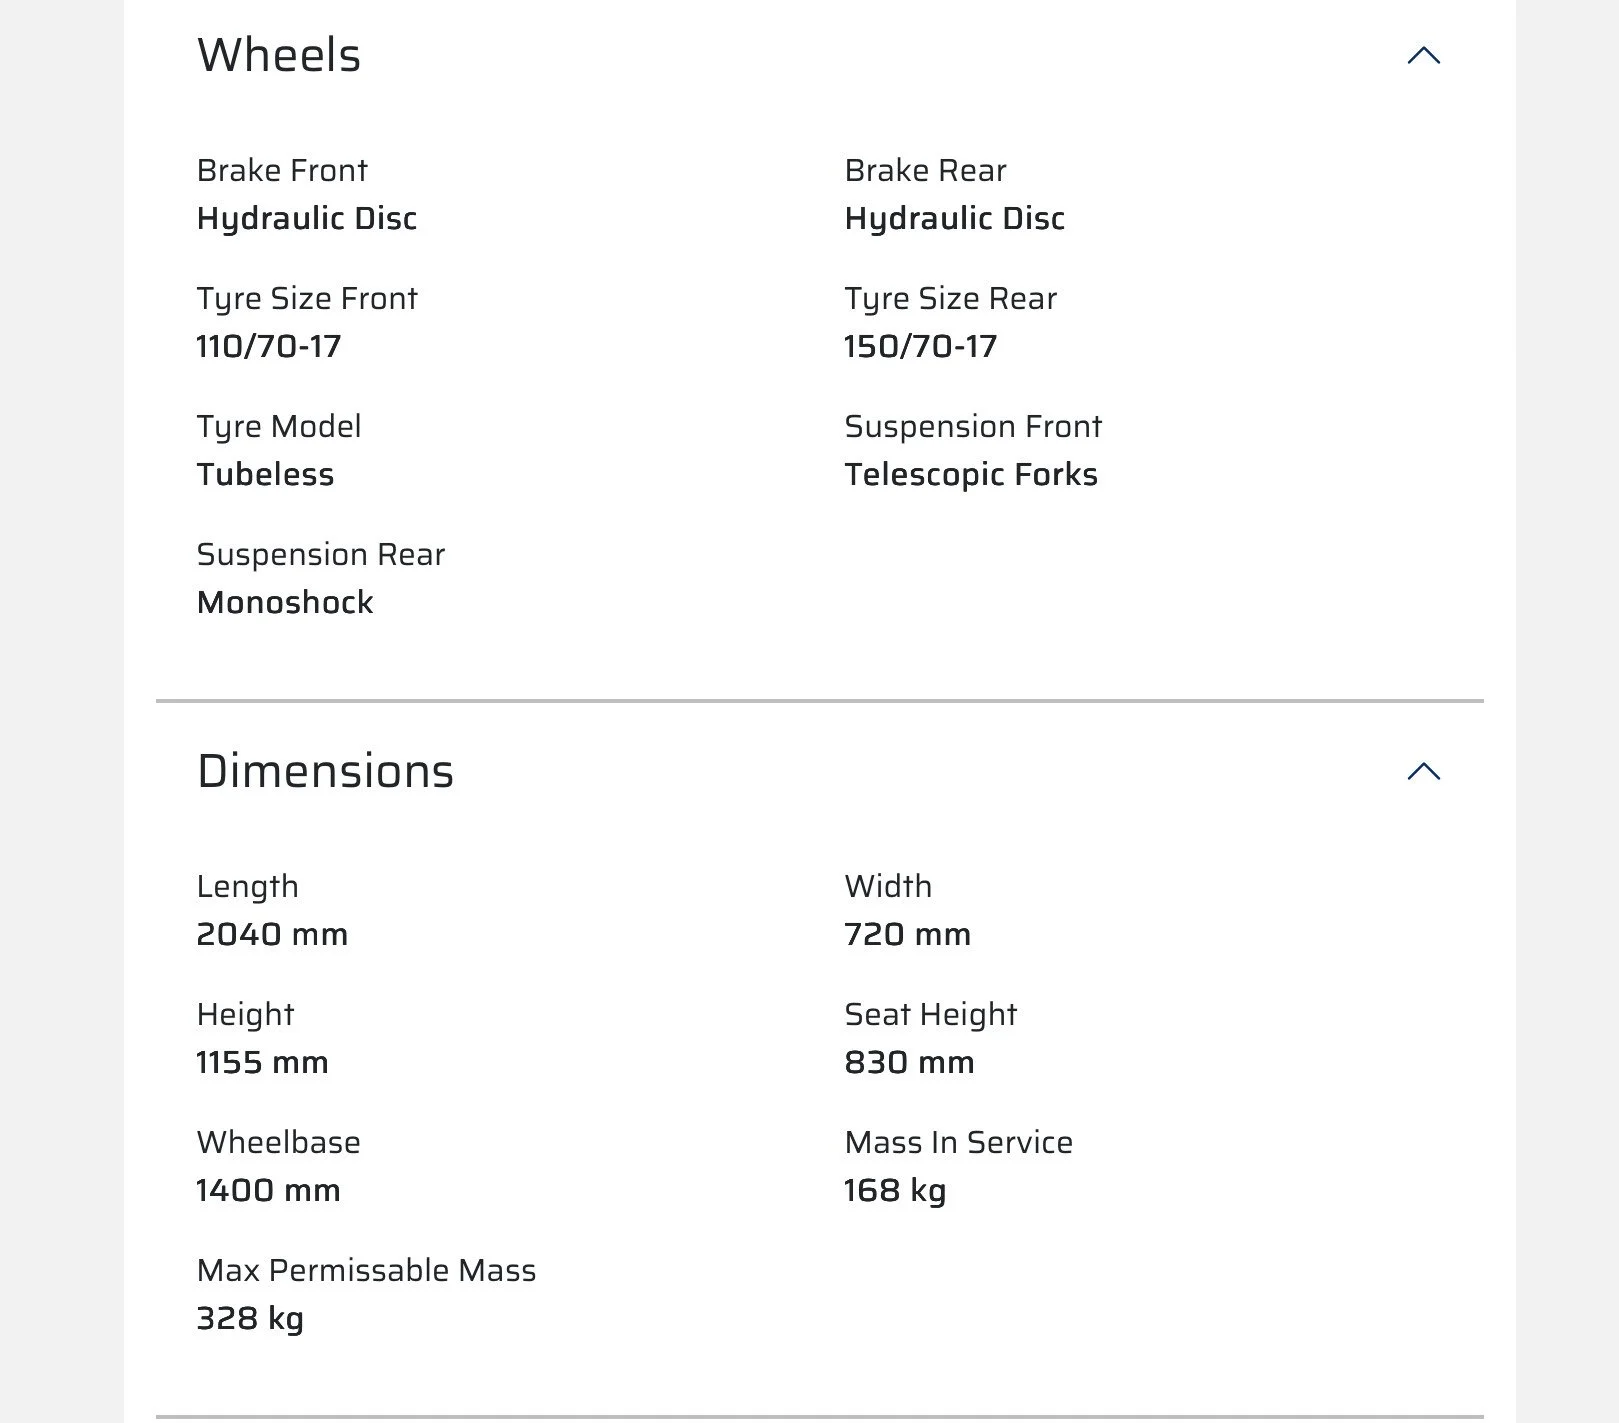
Task: Click the 830 mm seat height value
Action: point(910,1063)
